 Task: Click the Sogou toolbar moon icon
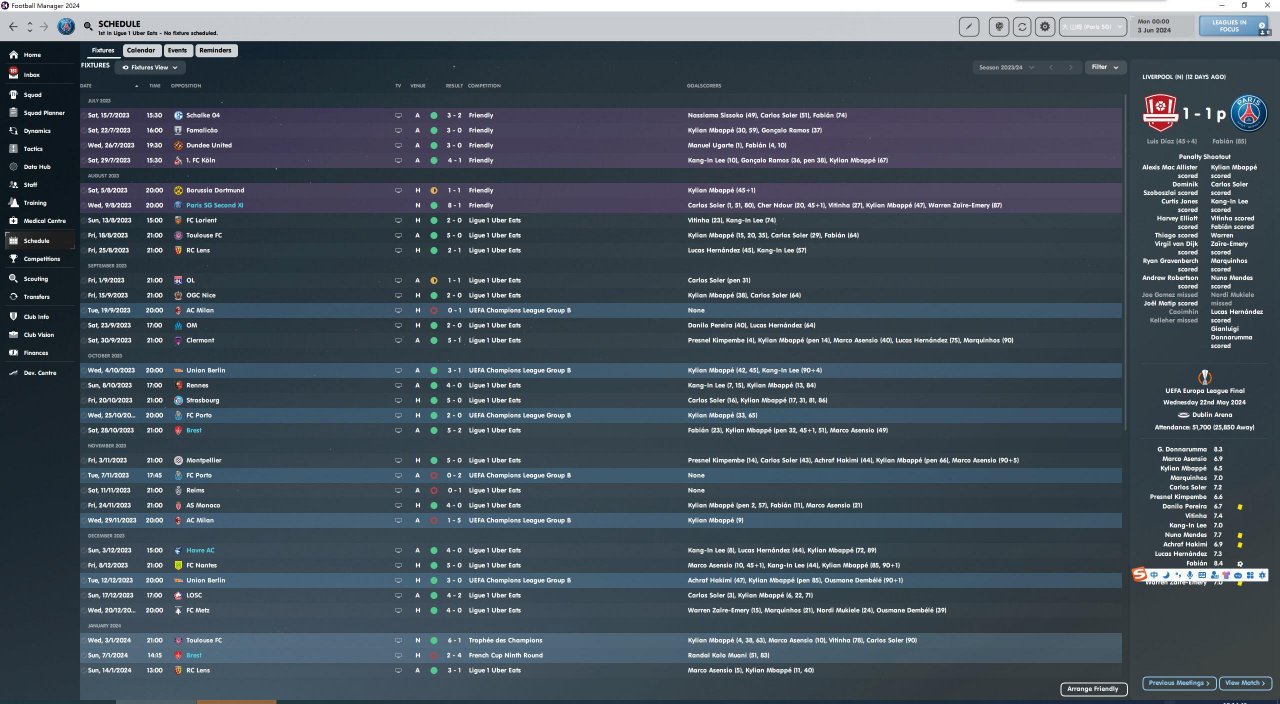[1167, 576]
